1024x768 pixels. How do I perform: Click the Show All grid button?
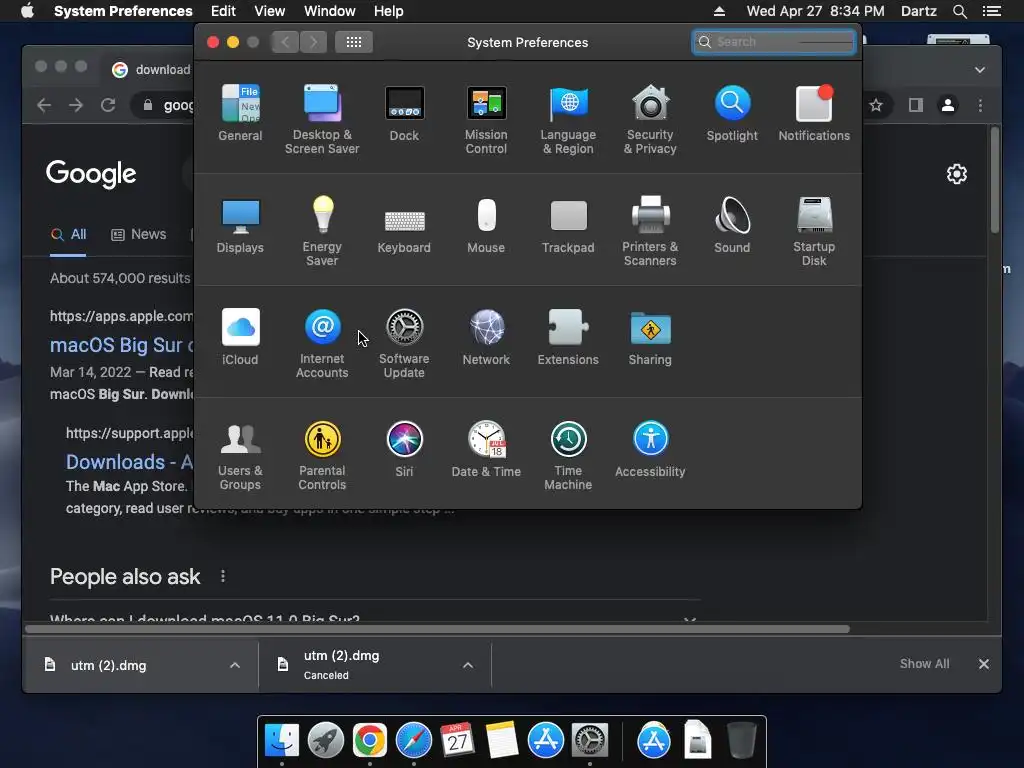click(x=354, y=42)
